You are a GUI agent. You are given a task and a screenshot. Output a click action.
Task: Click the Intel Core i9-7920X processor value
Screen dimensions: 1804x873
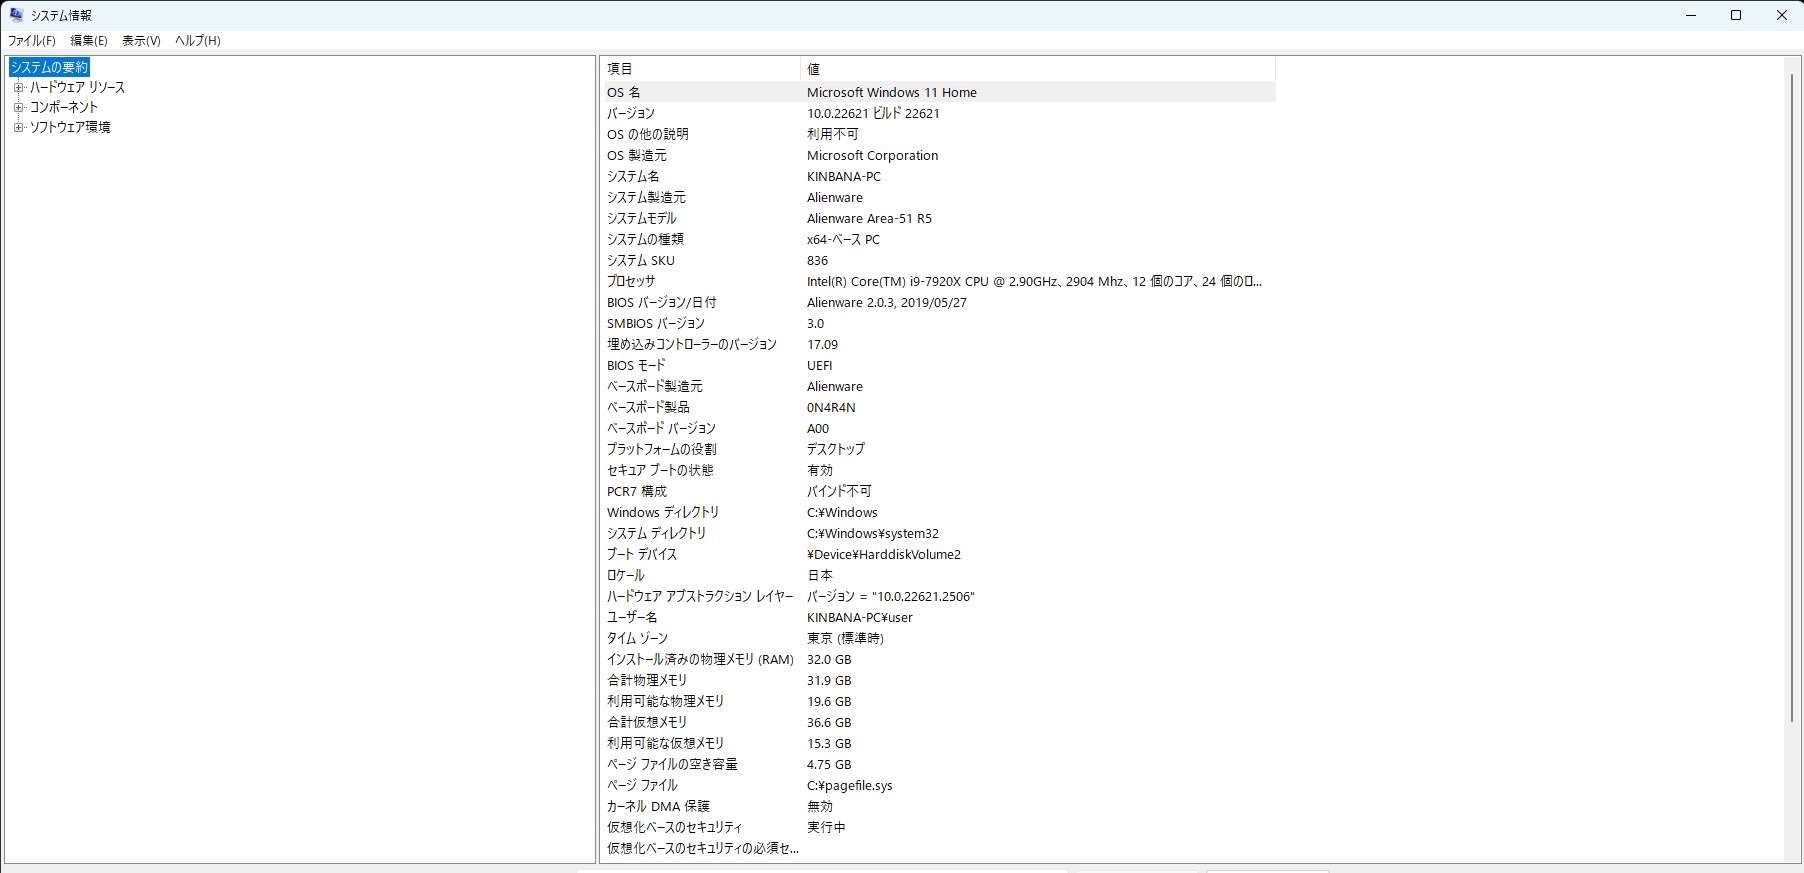tap(1034, 281)
